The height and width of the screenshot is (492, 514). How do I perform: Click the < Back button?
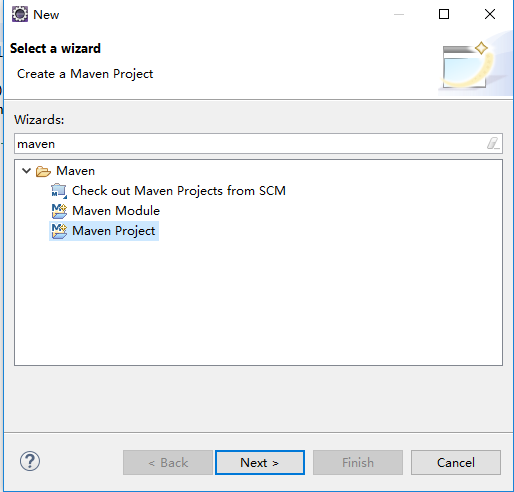168,463
